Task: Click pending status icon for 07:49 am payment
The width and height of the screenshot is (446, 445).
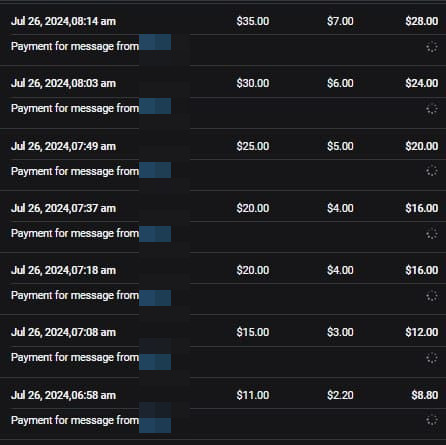Action: click(432, 171)
